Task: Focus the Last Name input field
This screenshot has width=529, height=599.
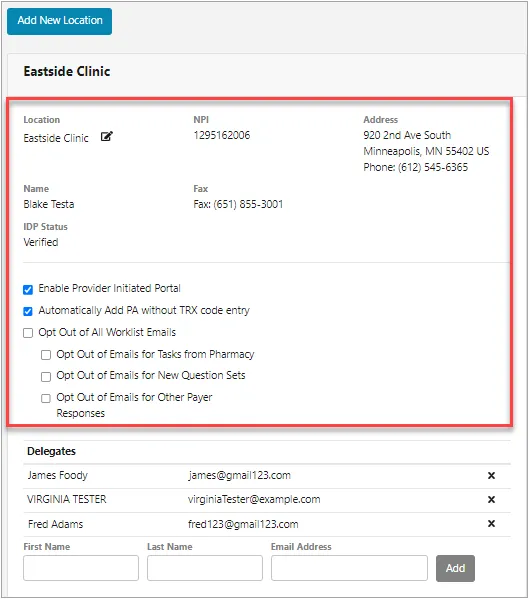Action: coord(205,568)
